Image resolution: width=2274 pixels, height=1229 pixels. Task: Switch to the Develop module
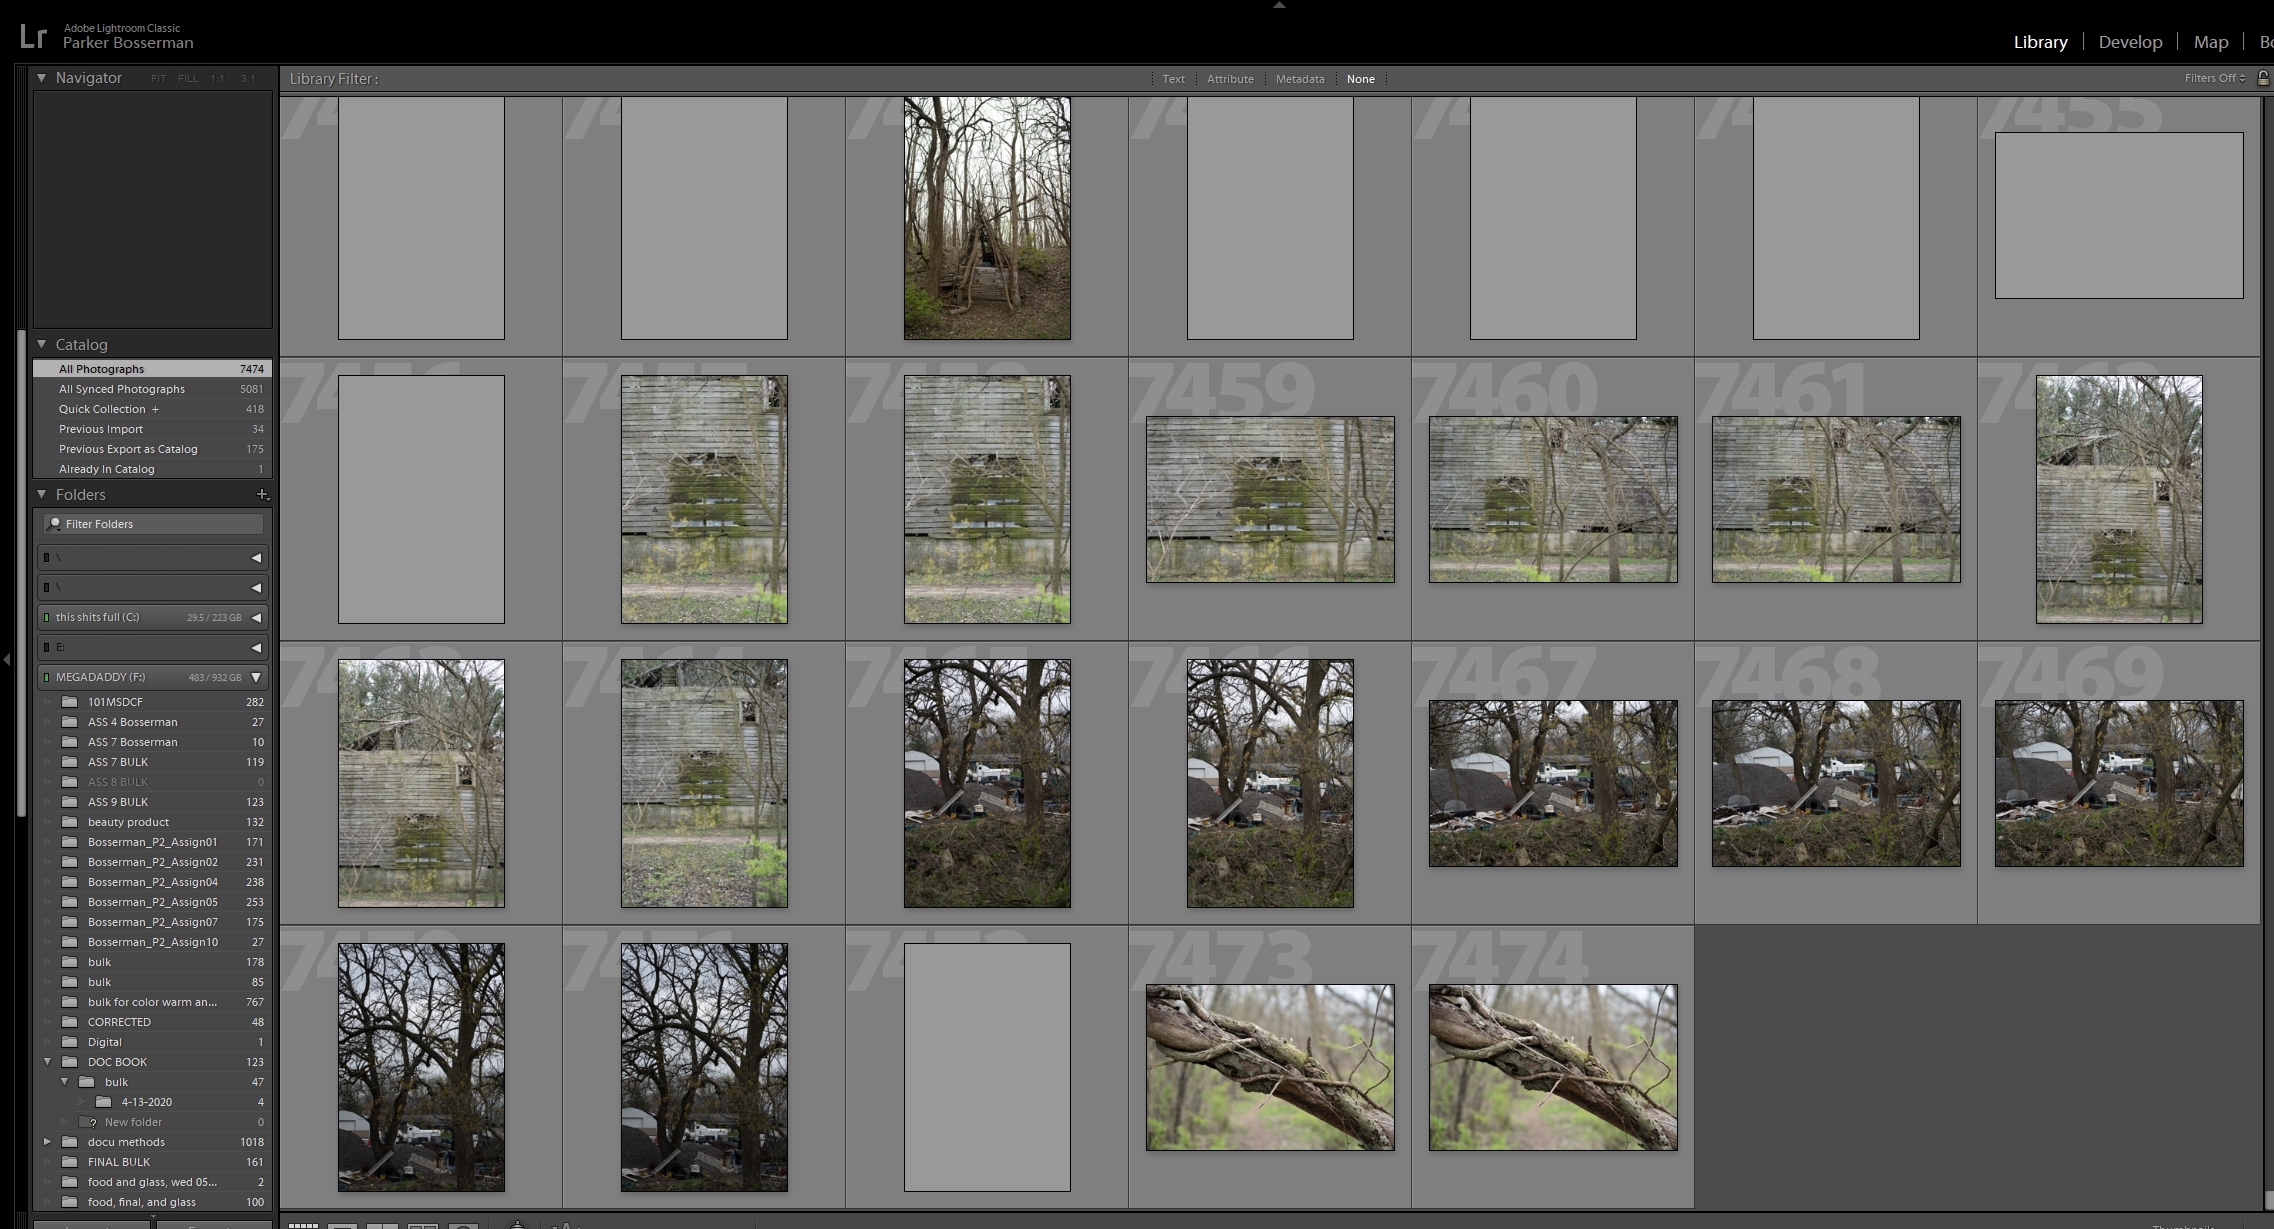pyautogui.click(x=2129, y=41)
